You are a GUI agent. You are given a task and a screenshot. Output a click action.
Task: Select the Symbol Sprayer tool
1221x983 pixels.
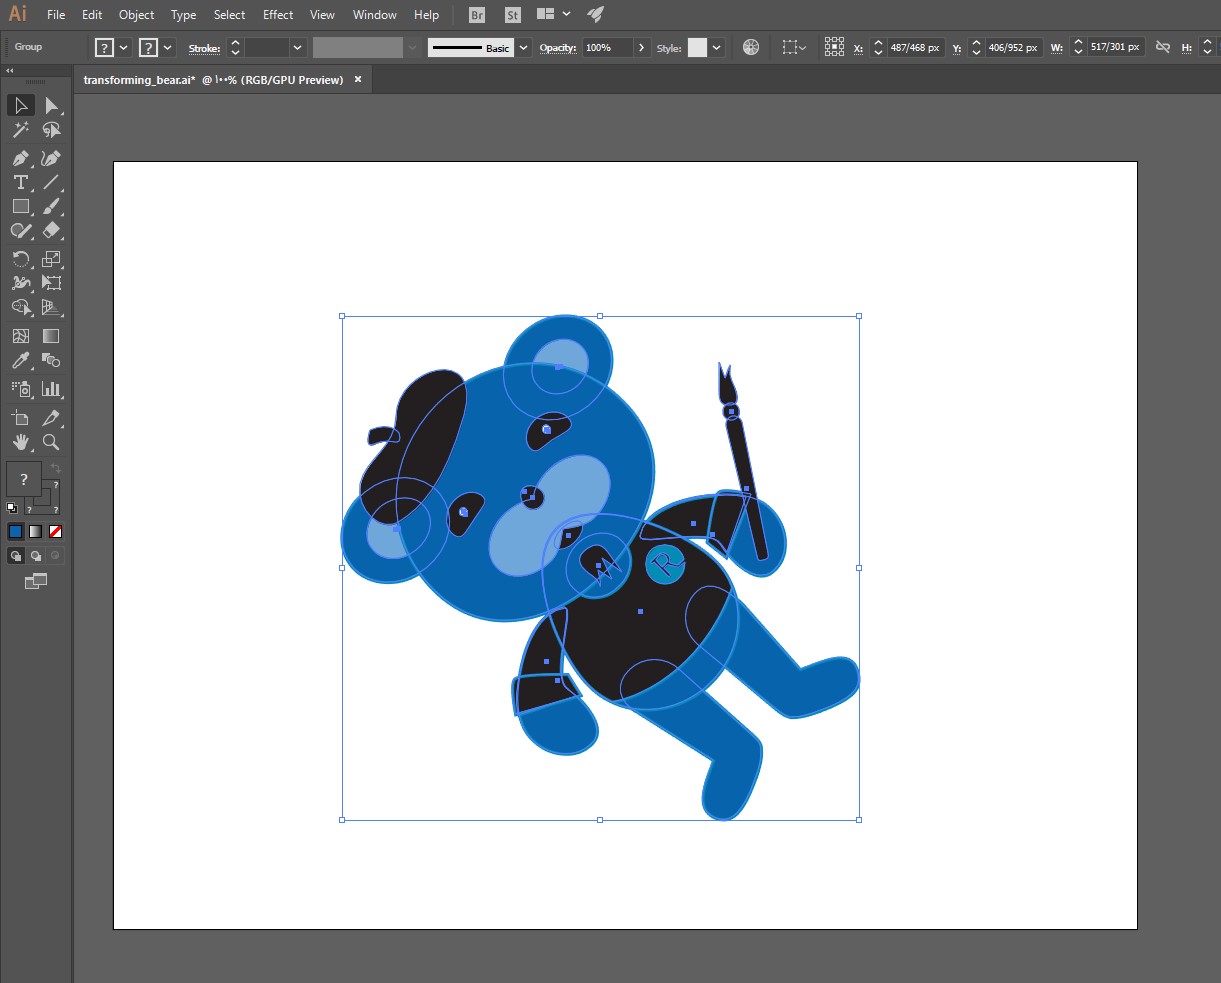(x=20, y=389)
